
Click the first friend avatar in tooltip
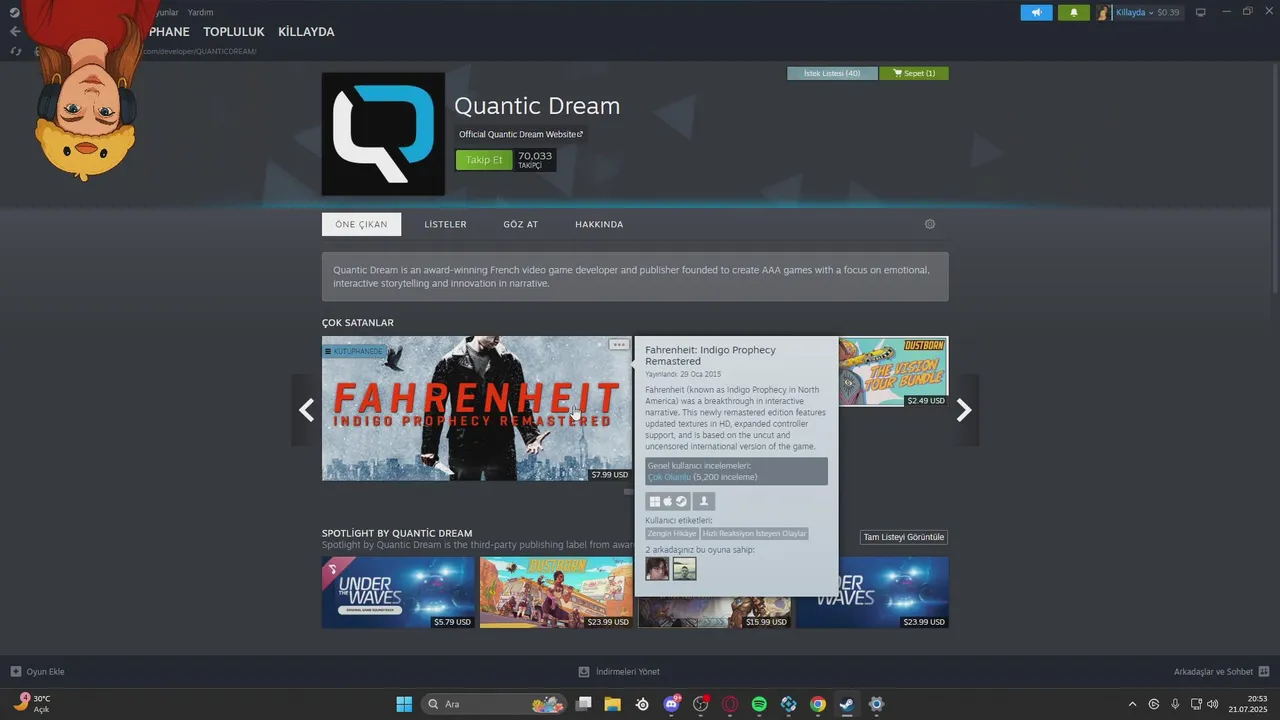point(657,569)
